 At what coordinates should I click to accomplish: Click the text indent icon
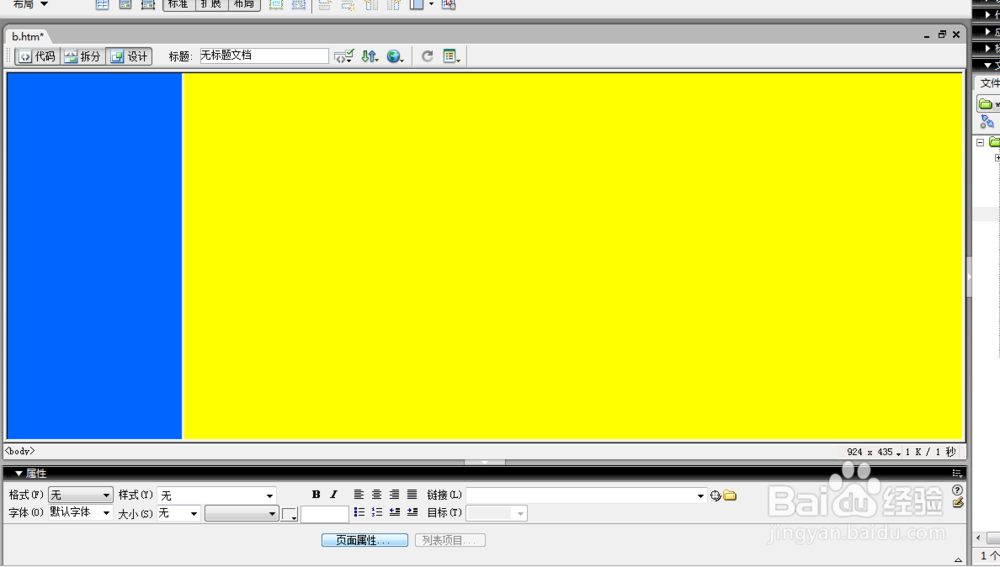click(413, 512)
